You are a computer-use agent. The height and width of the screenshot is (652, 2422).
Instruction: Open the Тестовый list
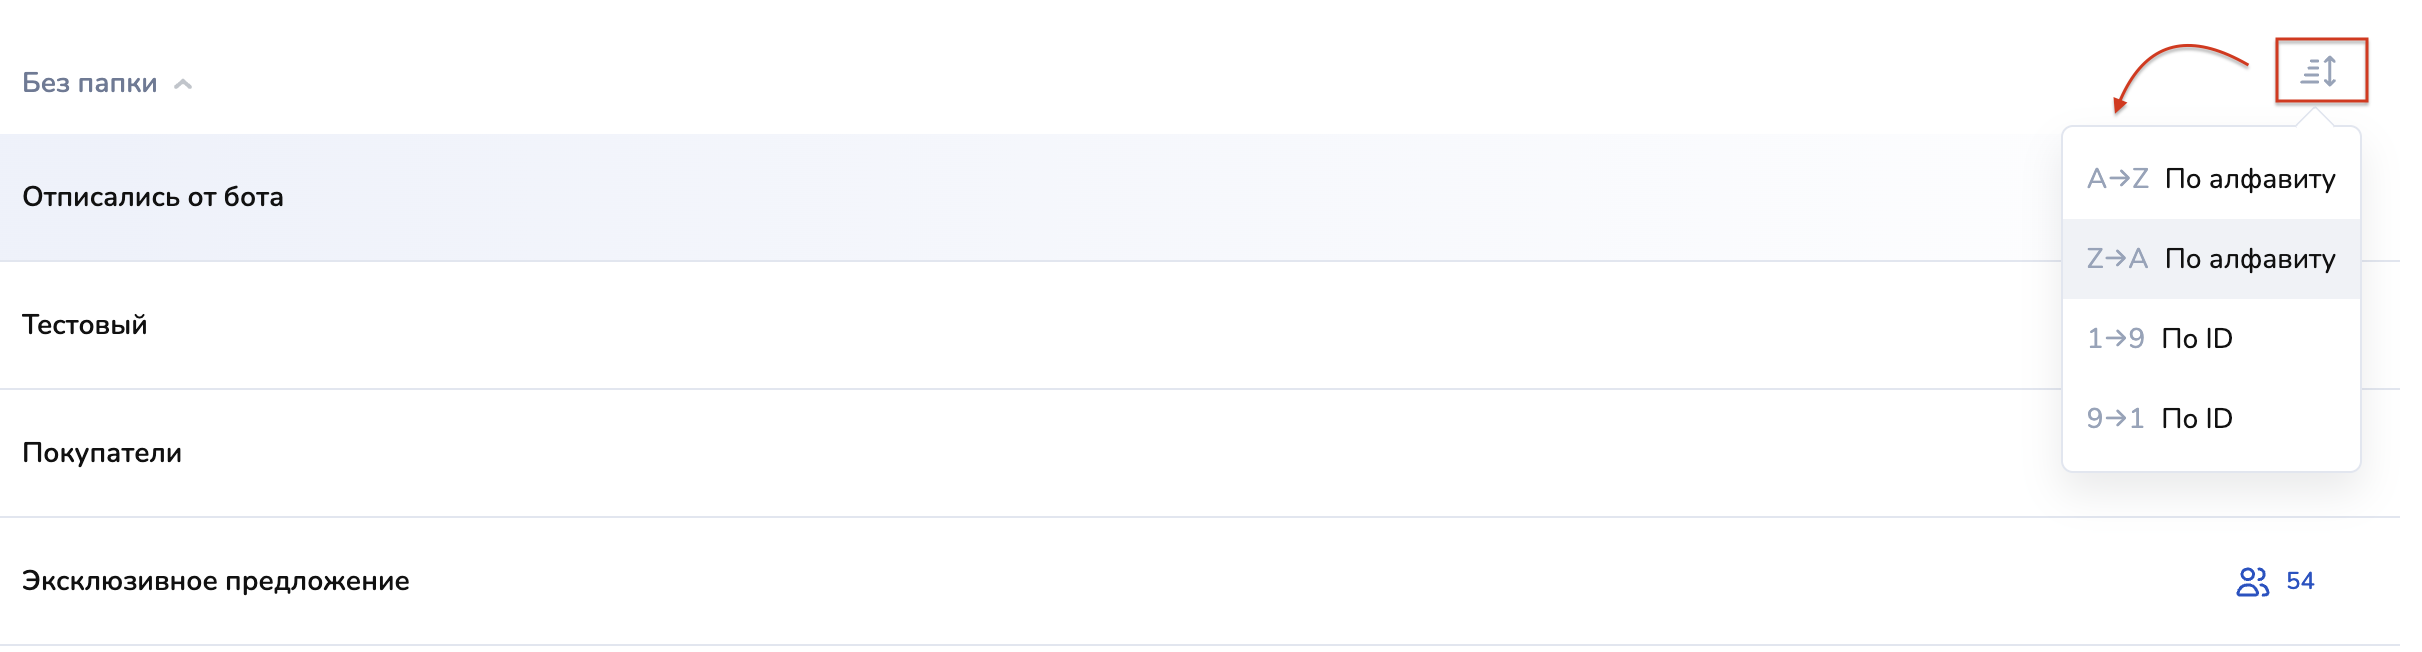click(85, 325)
